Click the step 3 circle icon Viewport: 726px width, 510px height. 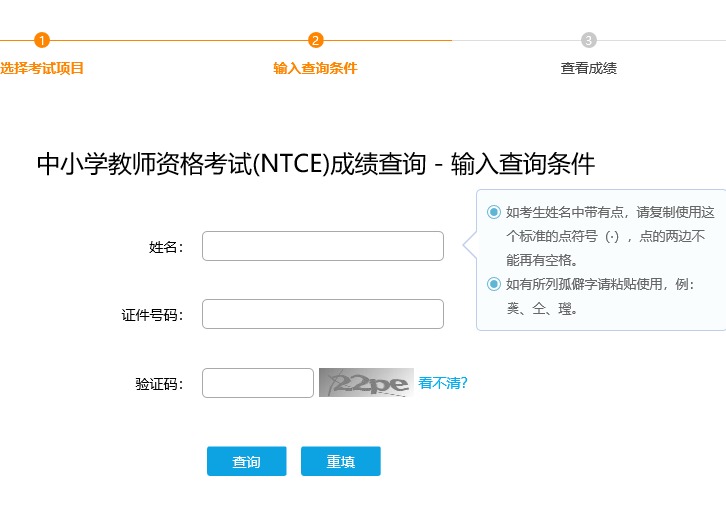(x=589, y=40)
